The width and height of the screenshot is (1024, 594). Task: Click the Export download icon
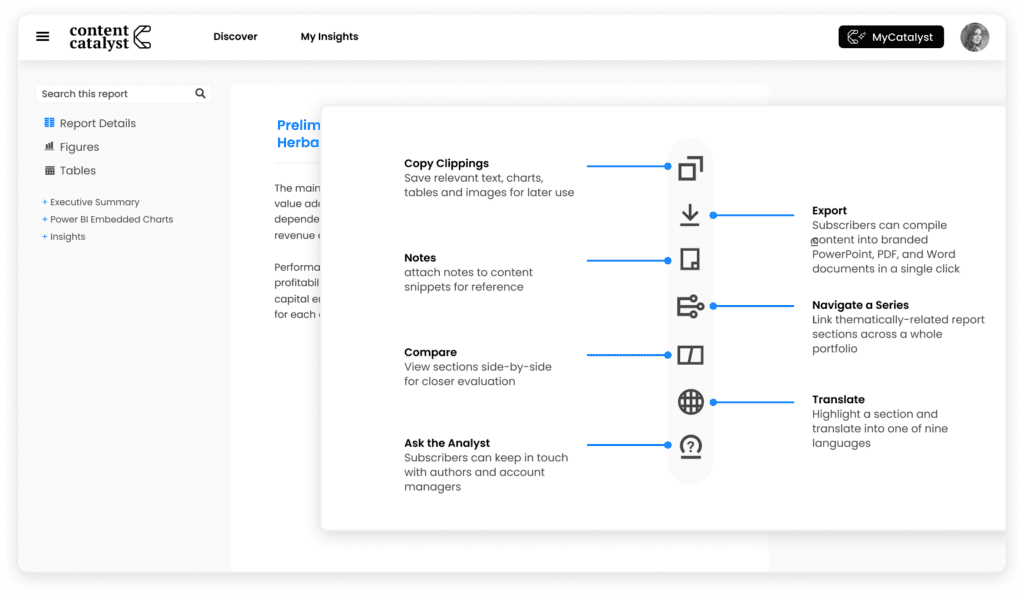(x=689, y=214)
